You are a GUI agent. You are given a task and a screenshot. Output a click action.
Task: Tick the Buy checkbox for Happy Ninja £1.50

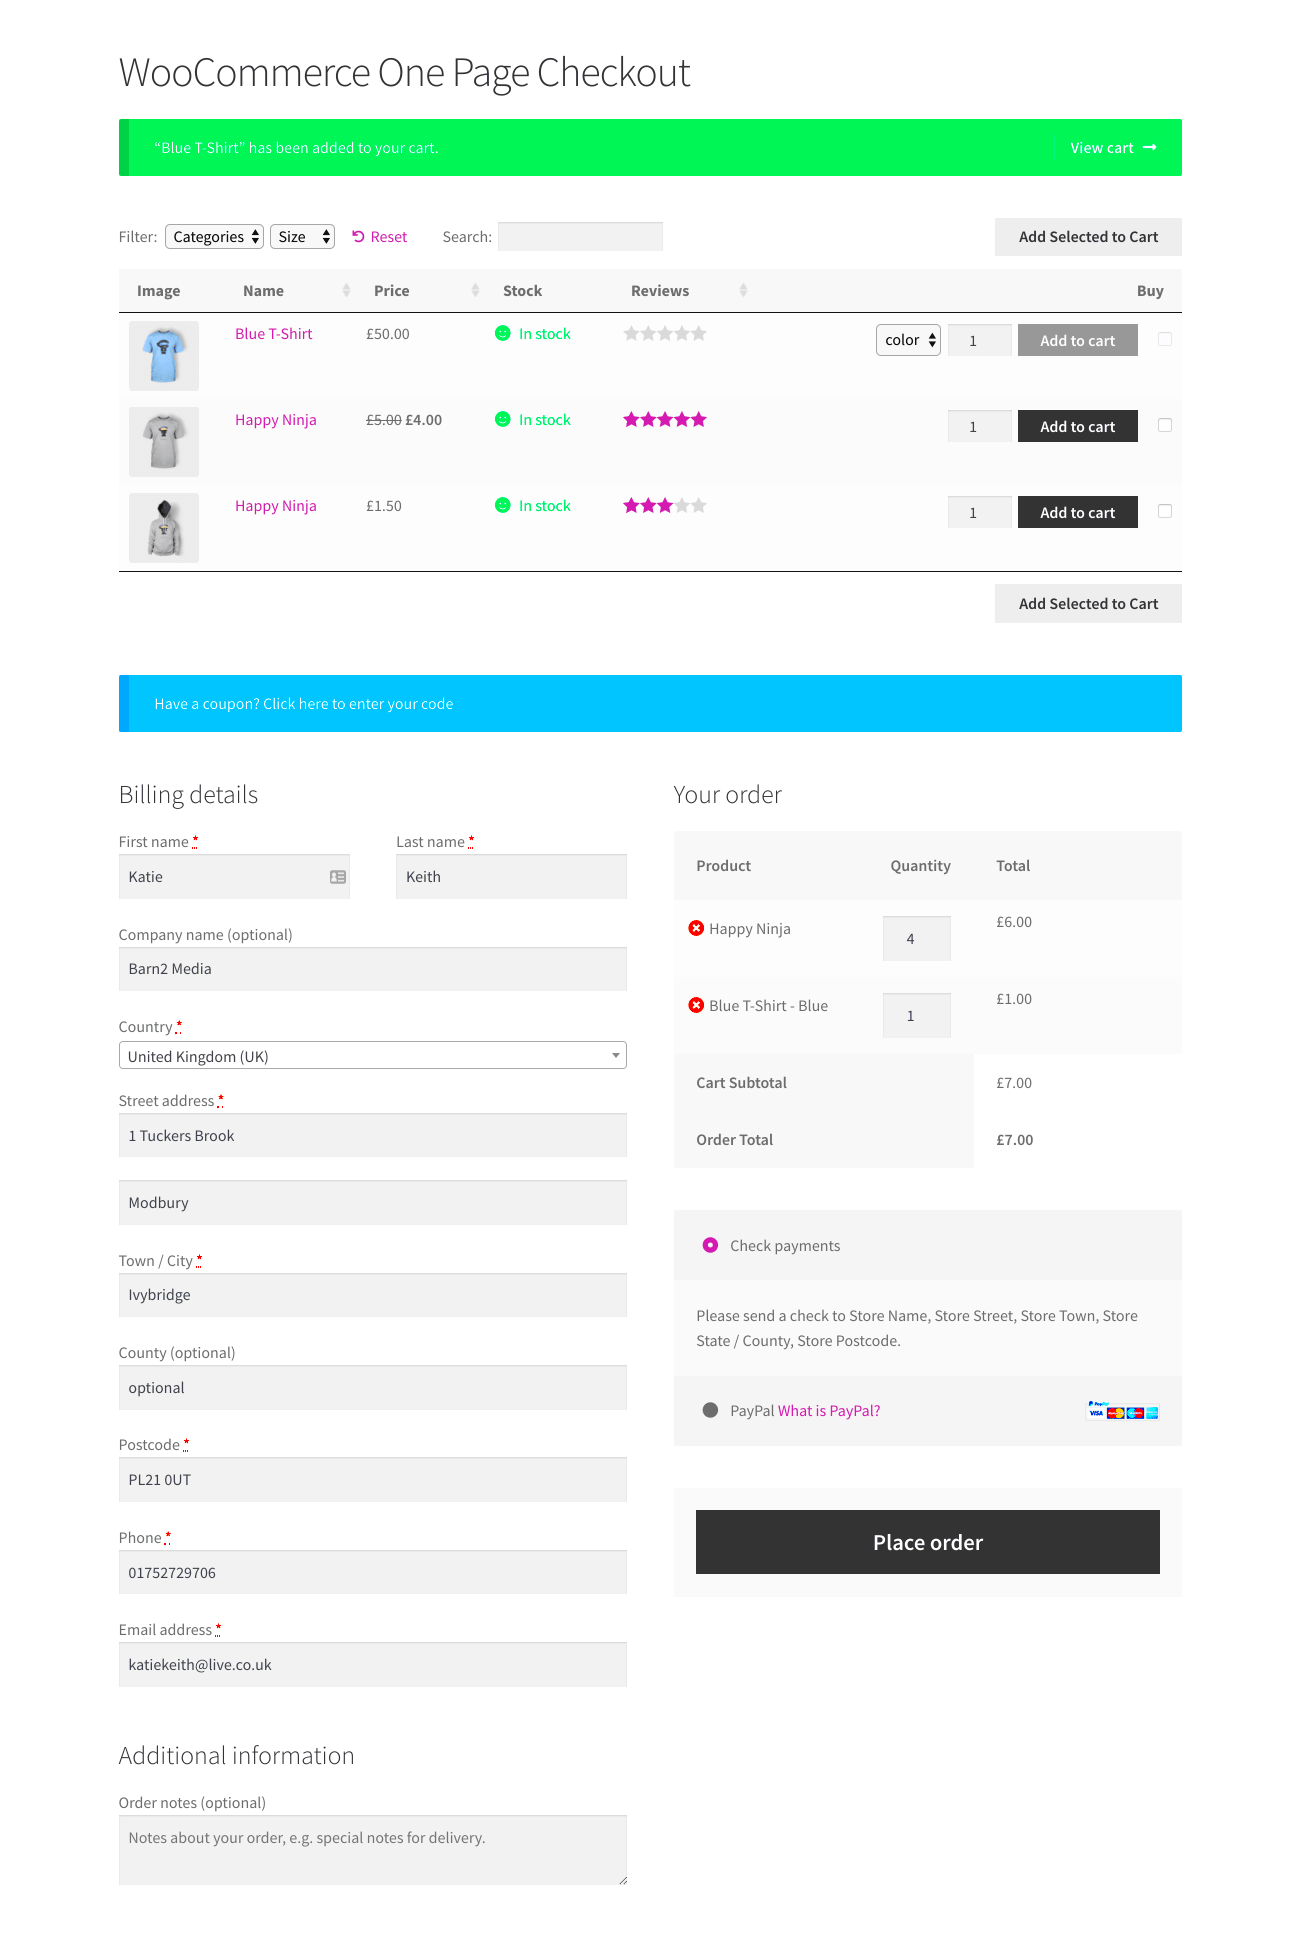(1165, 511)
